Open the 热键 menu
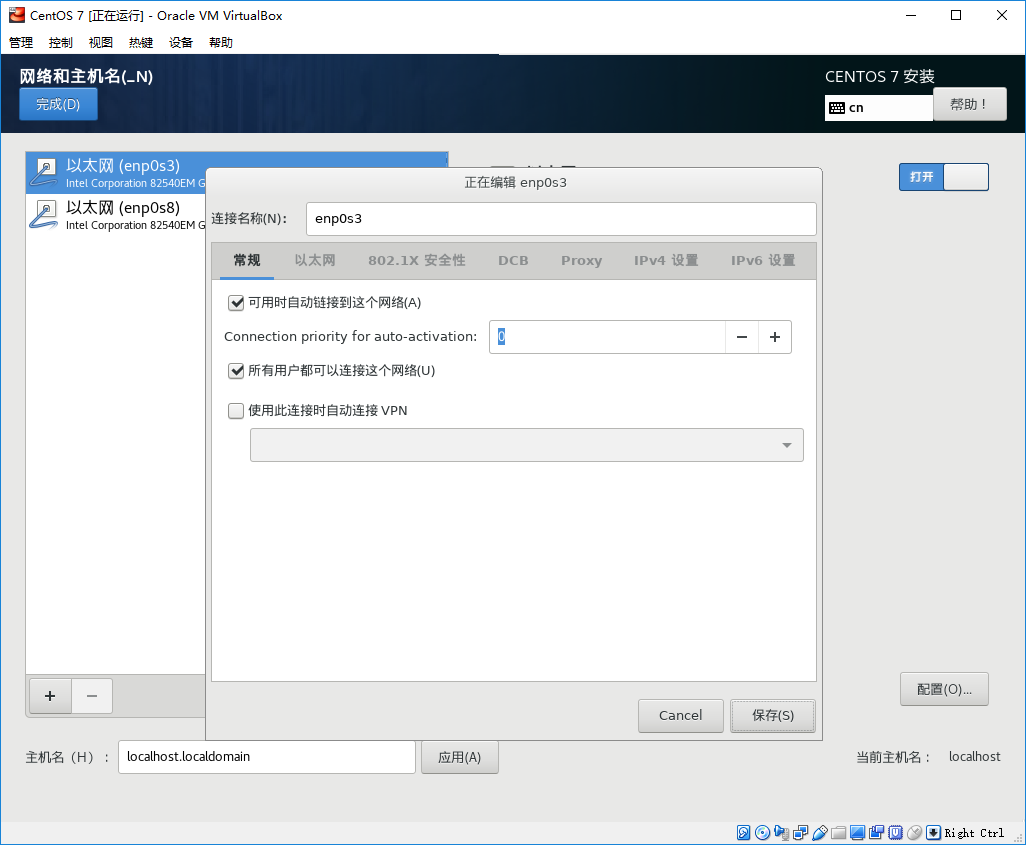This screenshot has width=1026, height=845. (x=141, y=43)
